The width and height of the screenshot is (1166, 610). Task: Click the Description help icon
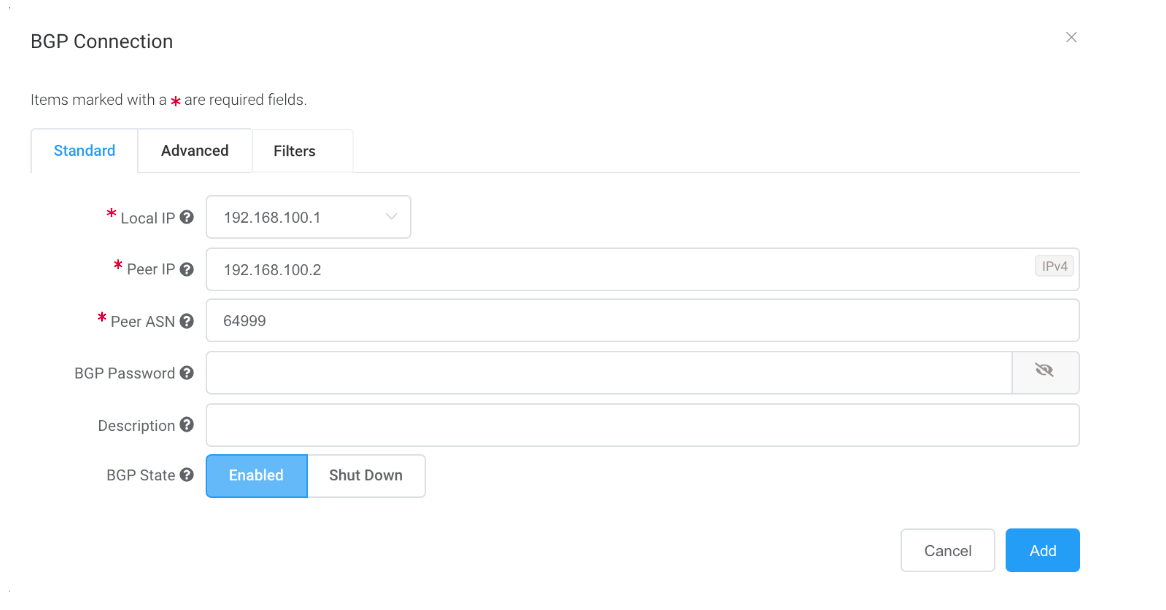coord(187,425)
